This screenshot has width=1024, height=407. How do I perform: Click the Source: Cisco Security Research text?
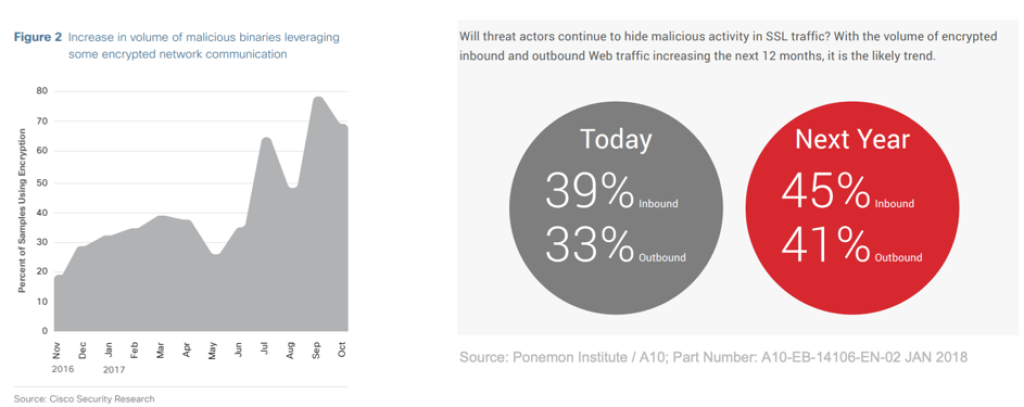pyautogui.click(x=84, y=398)
